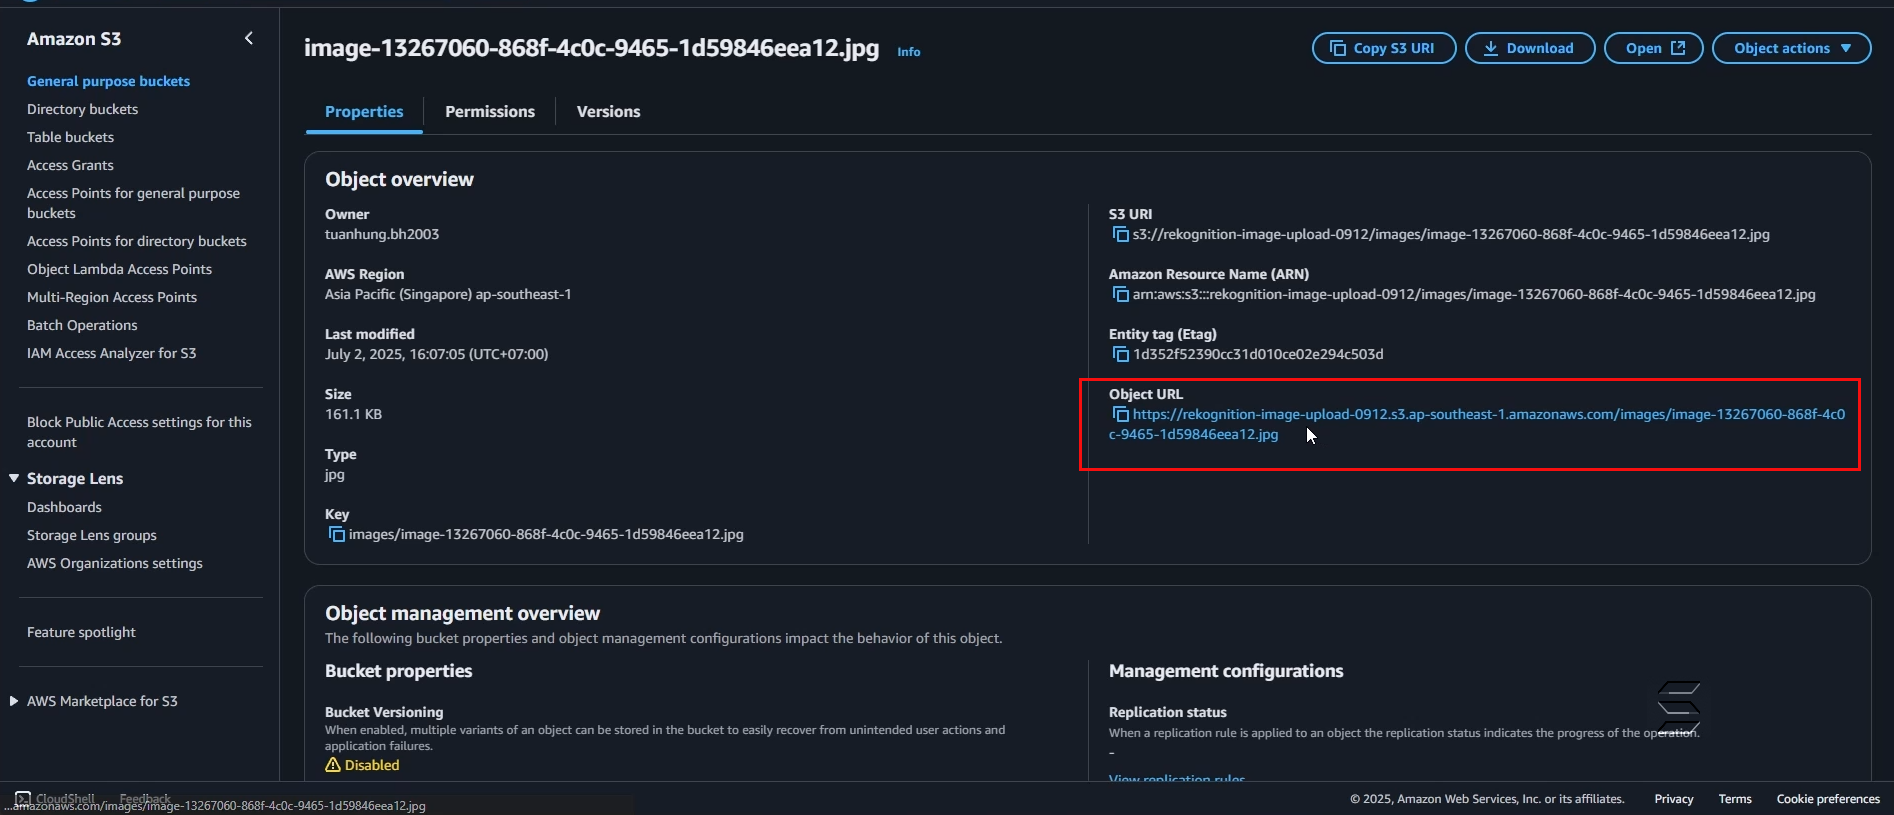1894x815 pixels.
Task: Open AWS Organizations settings
Action: pyautogui.click(x=114, y=563)
